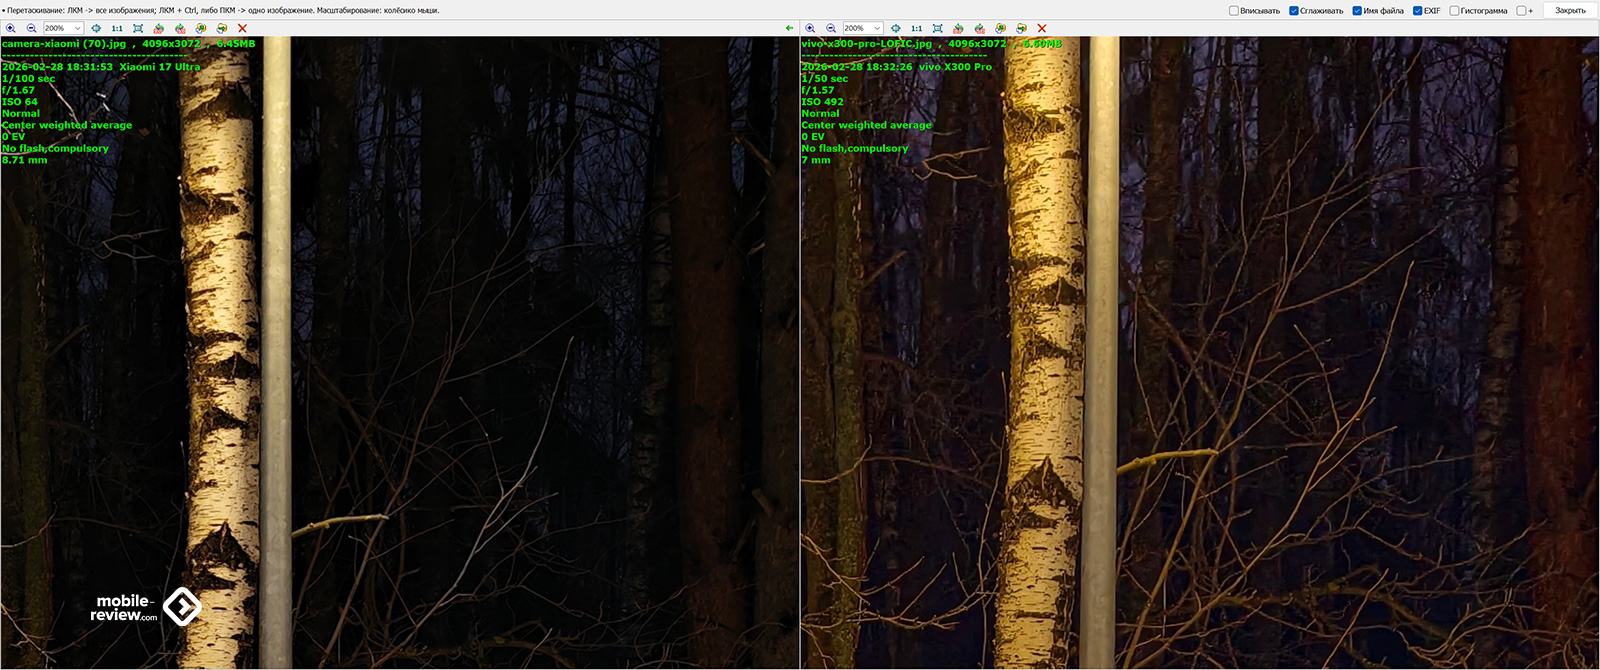Zoom out on the left Xiaomi image
This screenshot has height=670, width=1600.
pos(31,28)
